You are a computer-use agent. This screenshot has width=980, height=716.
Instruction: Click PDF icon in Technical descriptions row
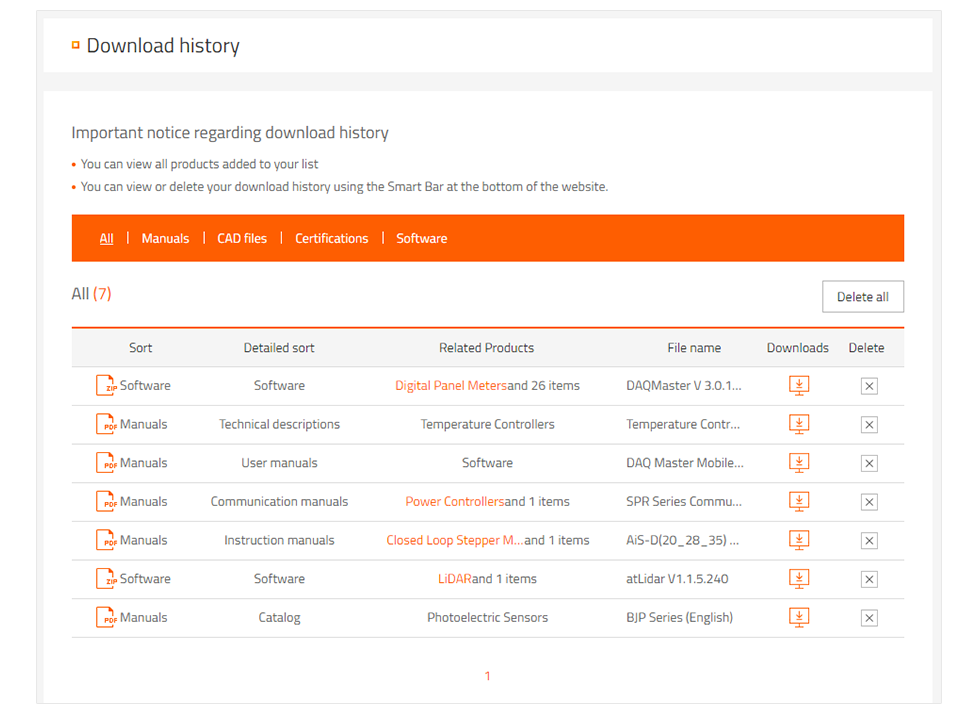pyautogui.click(x=106, y=424)
